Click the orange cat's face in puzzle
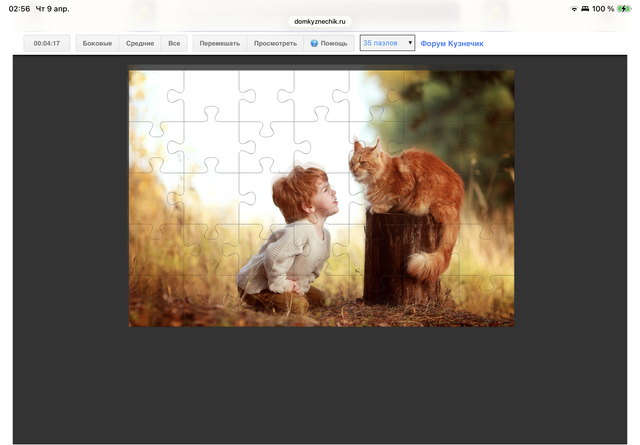Image resolution: width=640 pixels, height=445 pixels. 363,161
